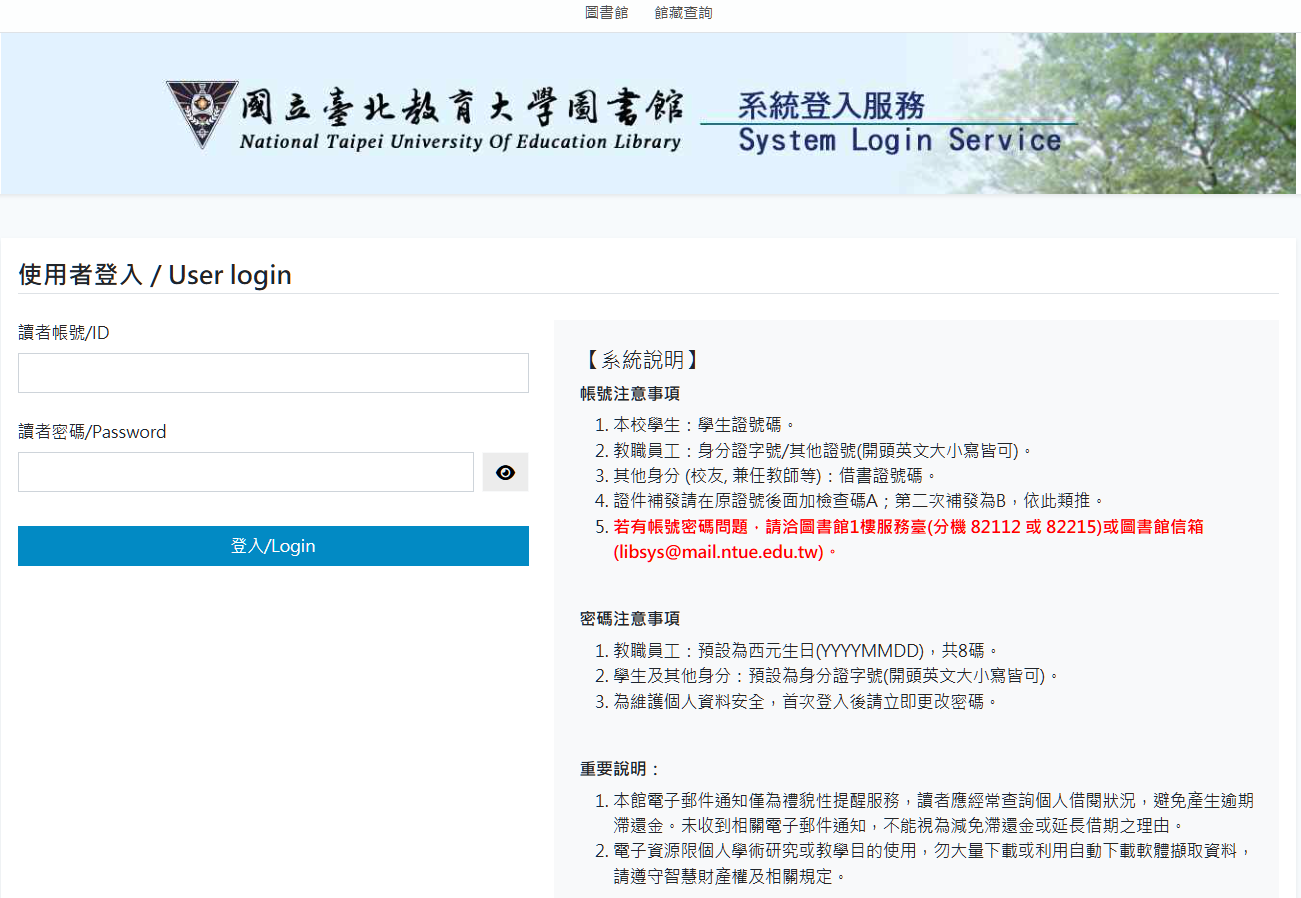Viewport: 1301px width, 898px height.
Task: Focus the 讀者密碼/Password input field
Action: [246, 472]
